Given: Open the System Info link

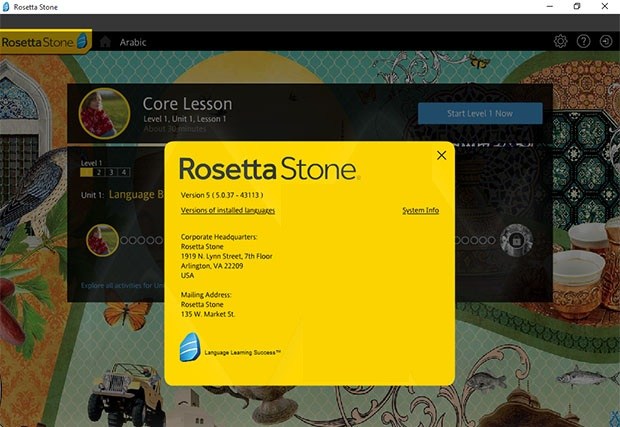Looking at the screenshot, I should (421, 210).
